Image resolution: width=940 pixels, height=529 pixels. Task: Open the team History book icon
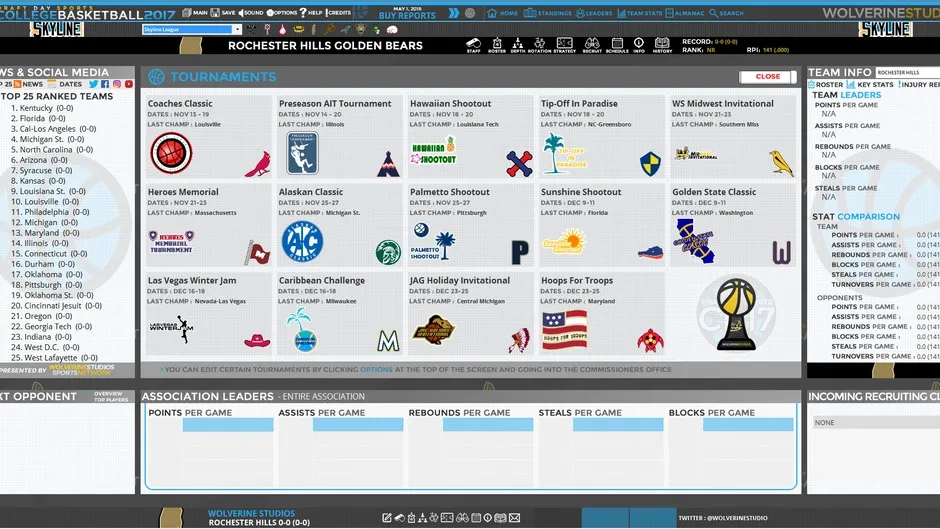coord(662,45)
